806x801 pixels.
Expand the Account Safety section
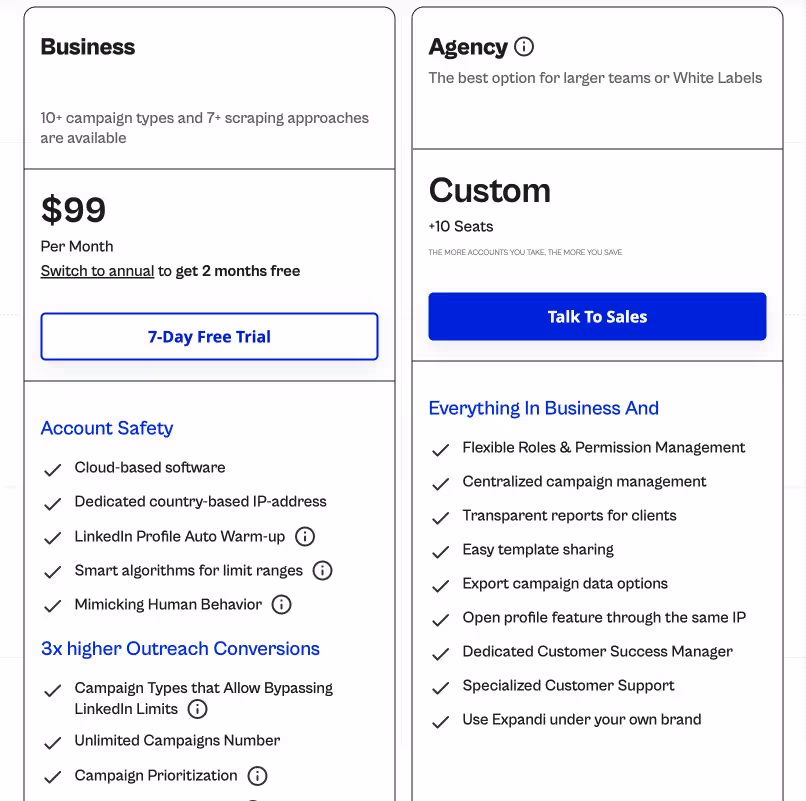[106, 428]
